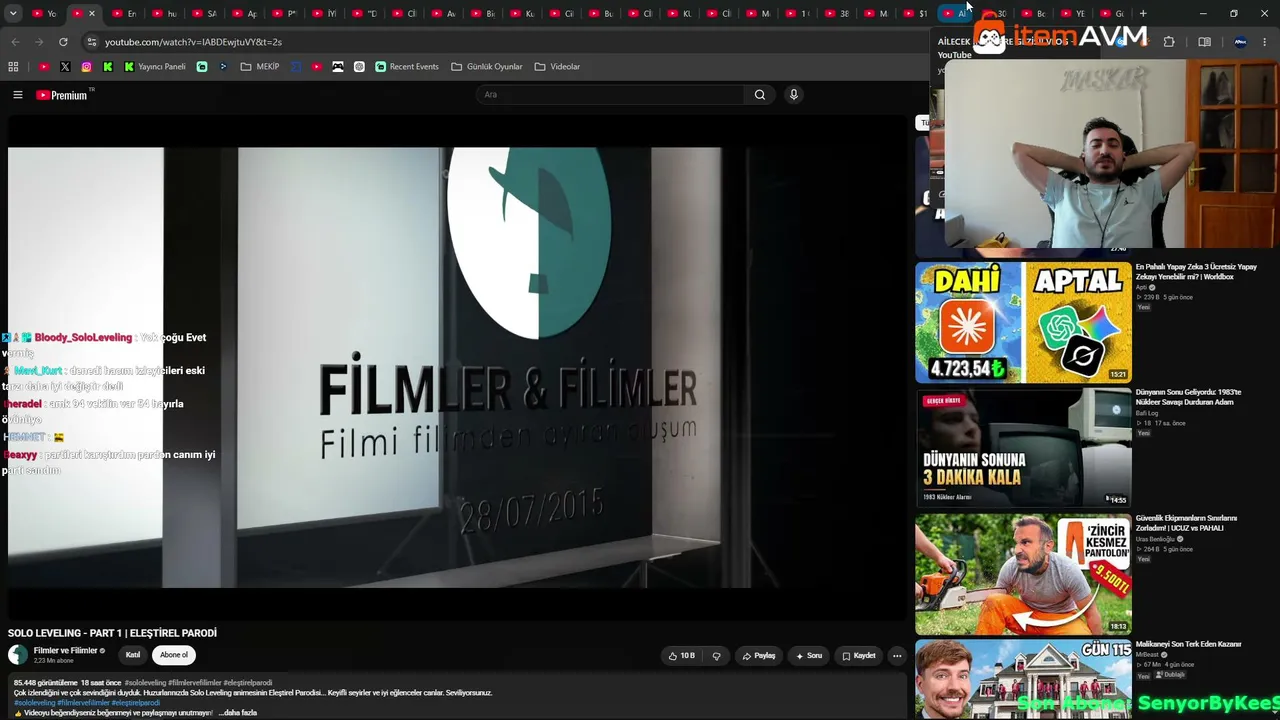Open the Chrome tab search dropdown
The image size is (1280, 720).
tap(13, 14)
